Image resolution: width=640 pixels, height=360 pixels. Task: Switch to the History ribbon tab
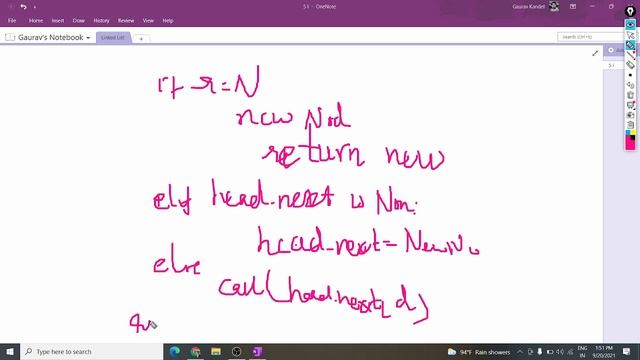101,20
